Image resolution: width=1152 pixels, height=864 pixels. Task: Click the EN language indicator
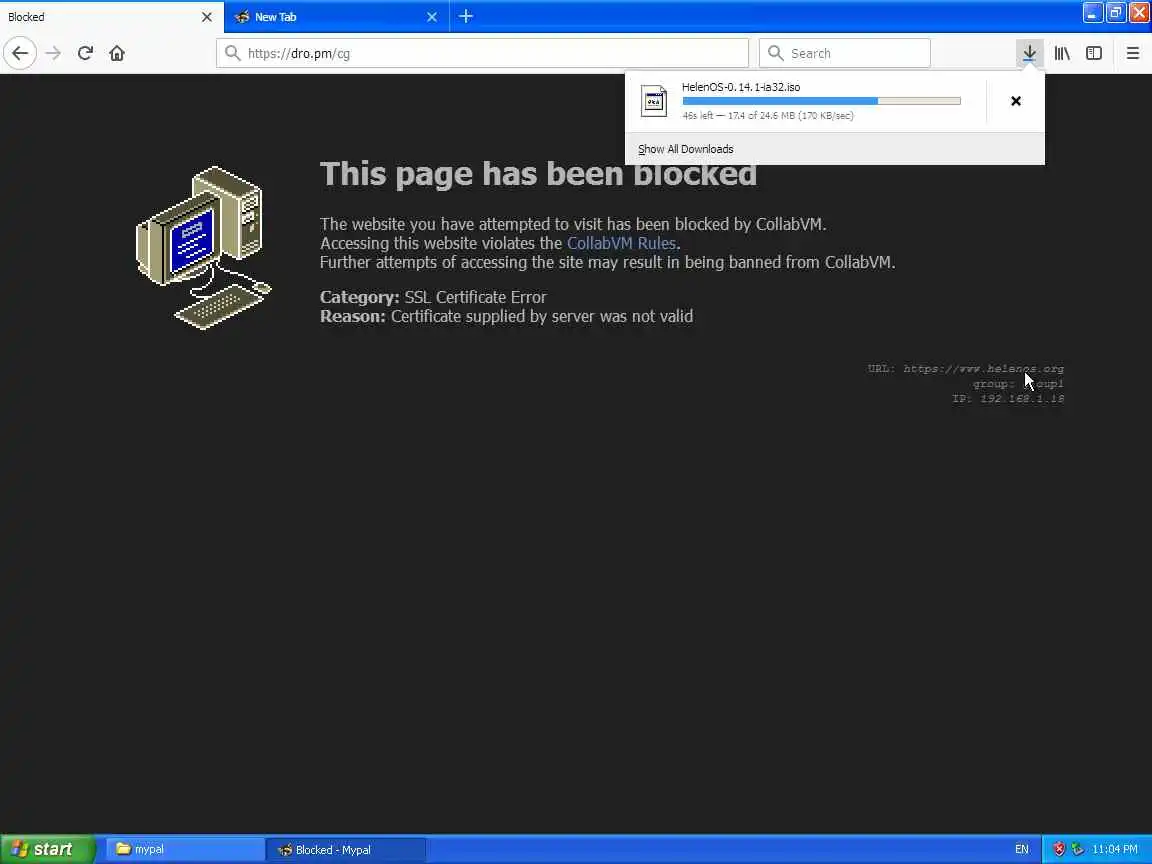1021,849
